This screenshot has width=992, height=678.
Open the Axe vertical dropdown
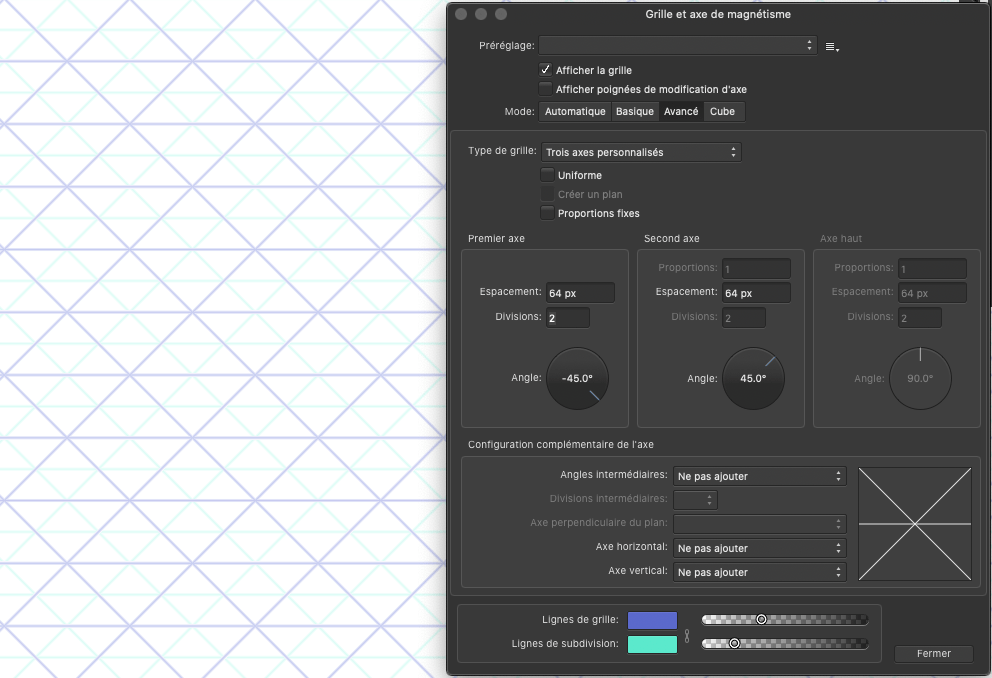coord(759,572)
